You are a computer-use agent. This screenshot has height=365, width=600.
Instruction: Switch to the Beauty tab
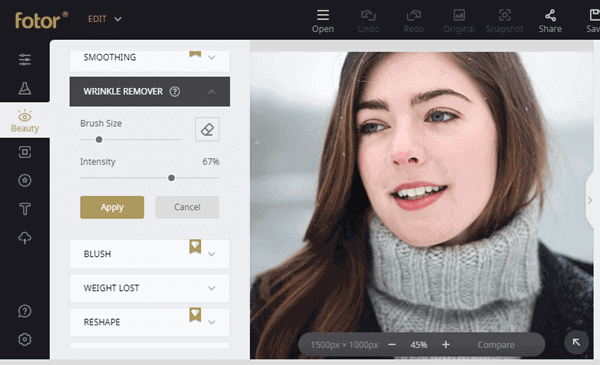tap(25, 121)
